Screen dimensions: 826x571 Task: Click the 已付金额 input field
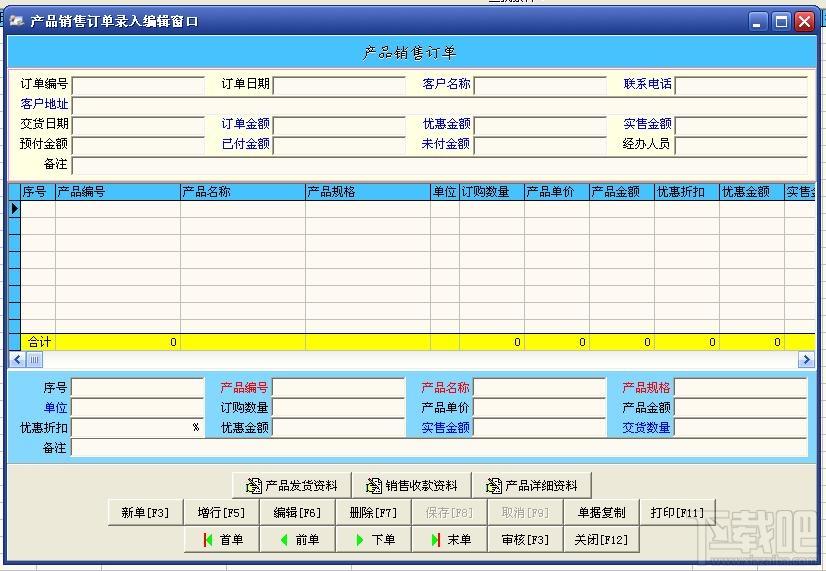pyautogui.click(x=339, y=145)
